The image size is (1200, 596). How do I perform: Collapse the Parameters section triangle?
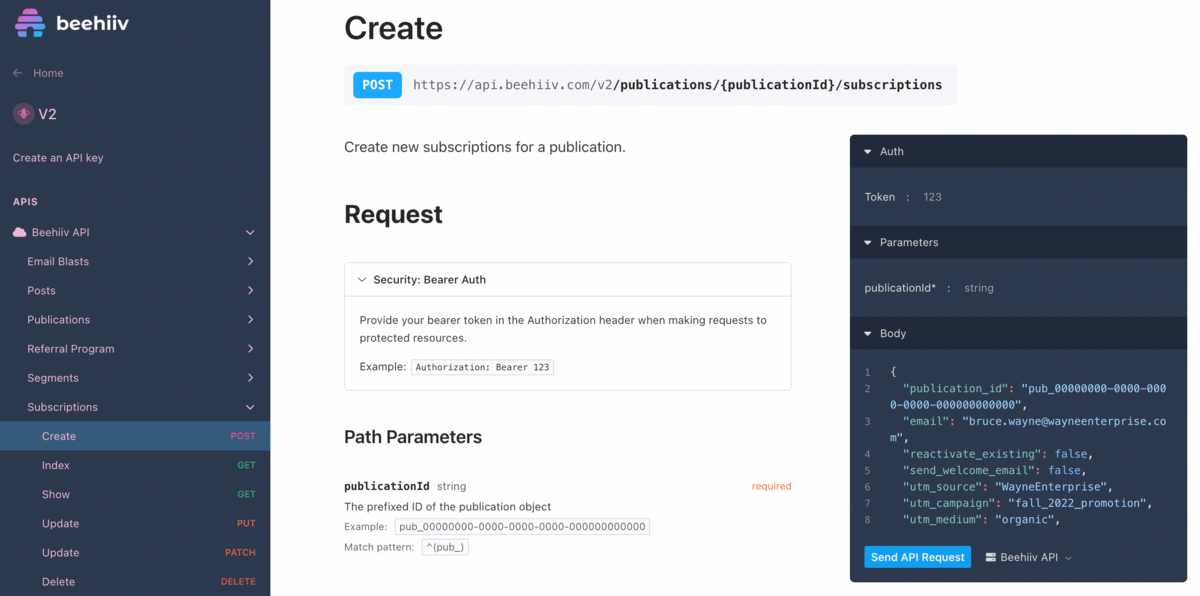[x=868, y=243]
